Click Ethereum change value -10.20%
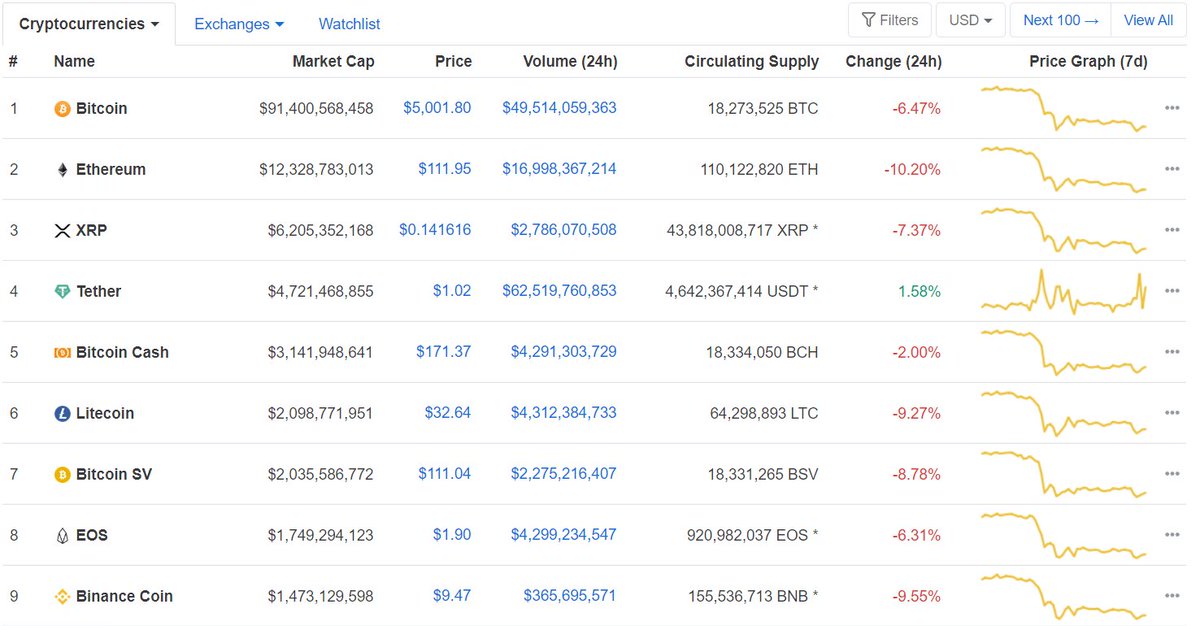 (912, 169)
